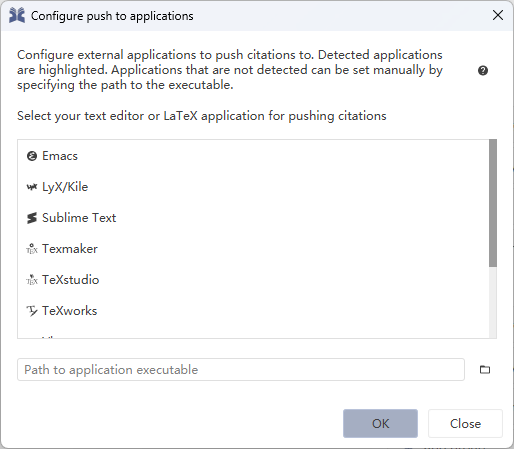Image resolution: width=514 pixels, height=449 pixels.
Task: Click the TeXworks logo icon
Action: pos(32,311)
